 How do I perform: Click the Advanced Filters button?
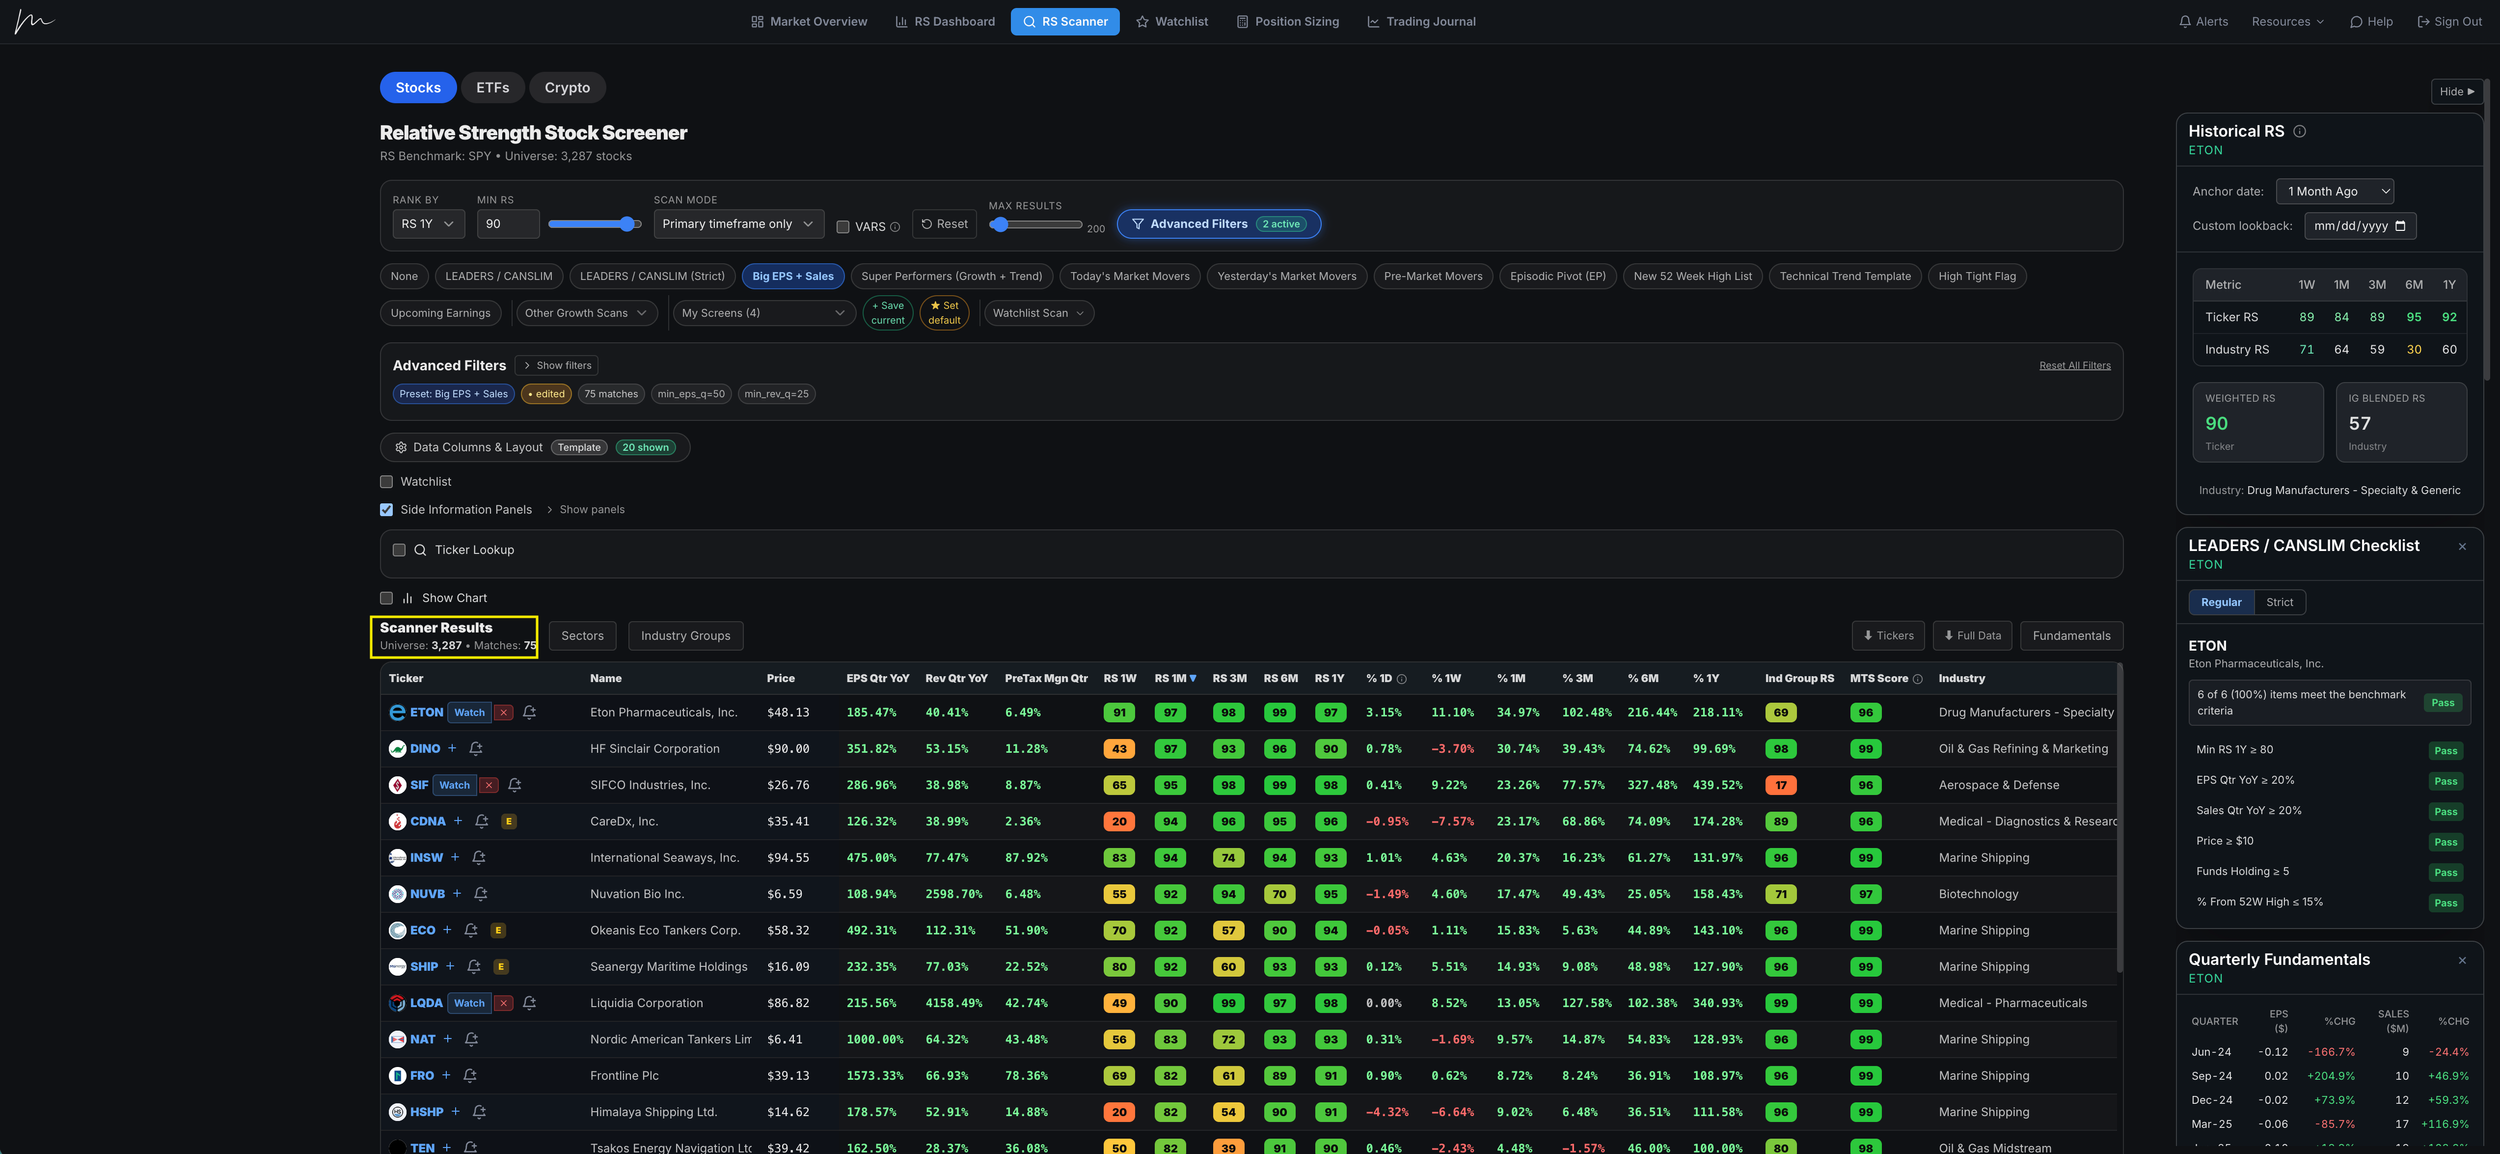[1218, 224]
